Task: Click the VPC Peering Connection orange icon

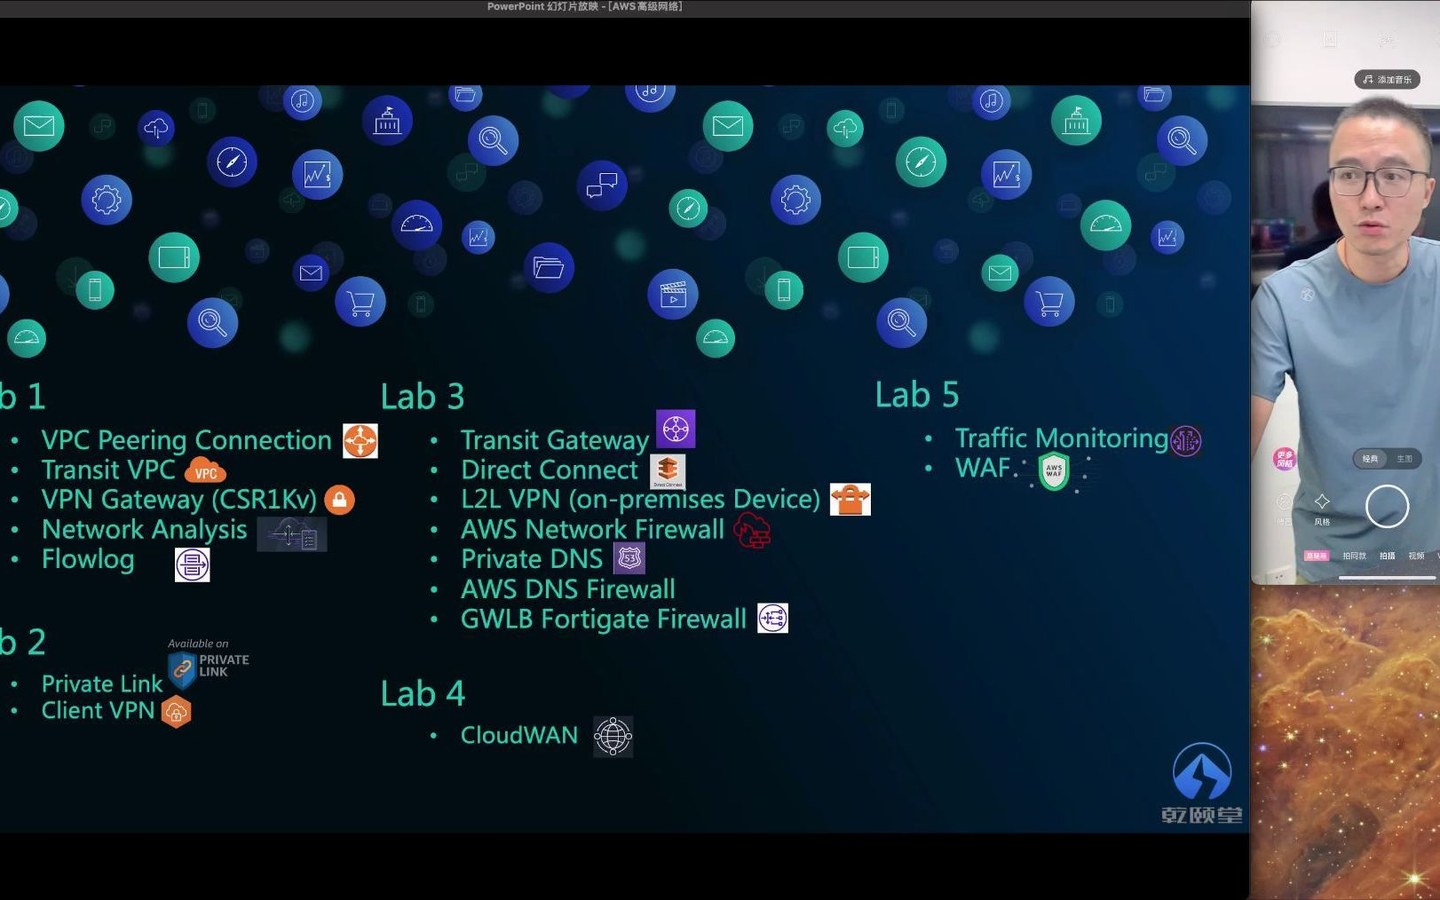Action: click(360, 441)
